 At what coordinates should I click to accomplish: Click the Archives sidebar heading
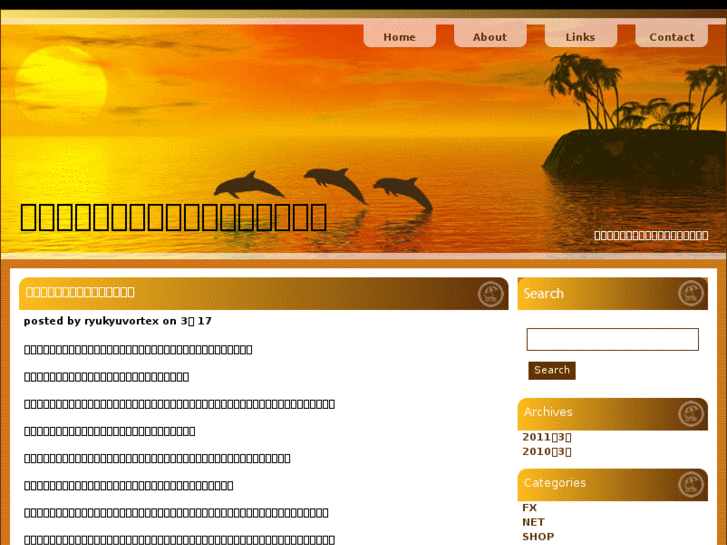click(x=548, y=412)
